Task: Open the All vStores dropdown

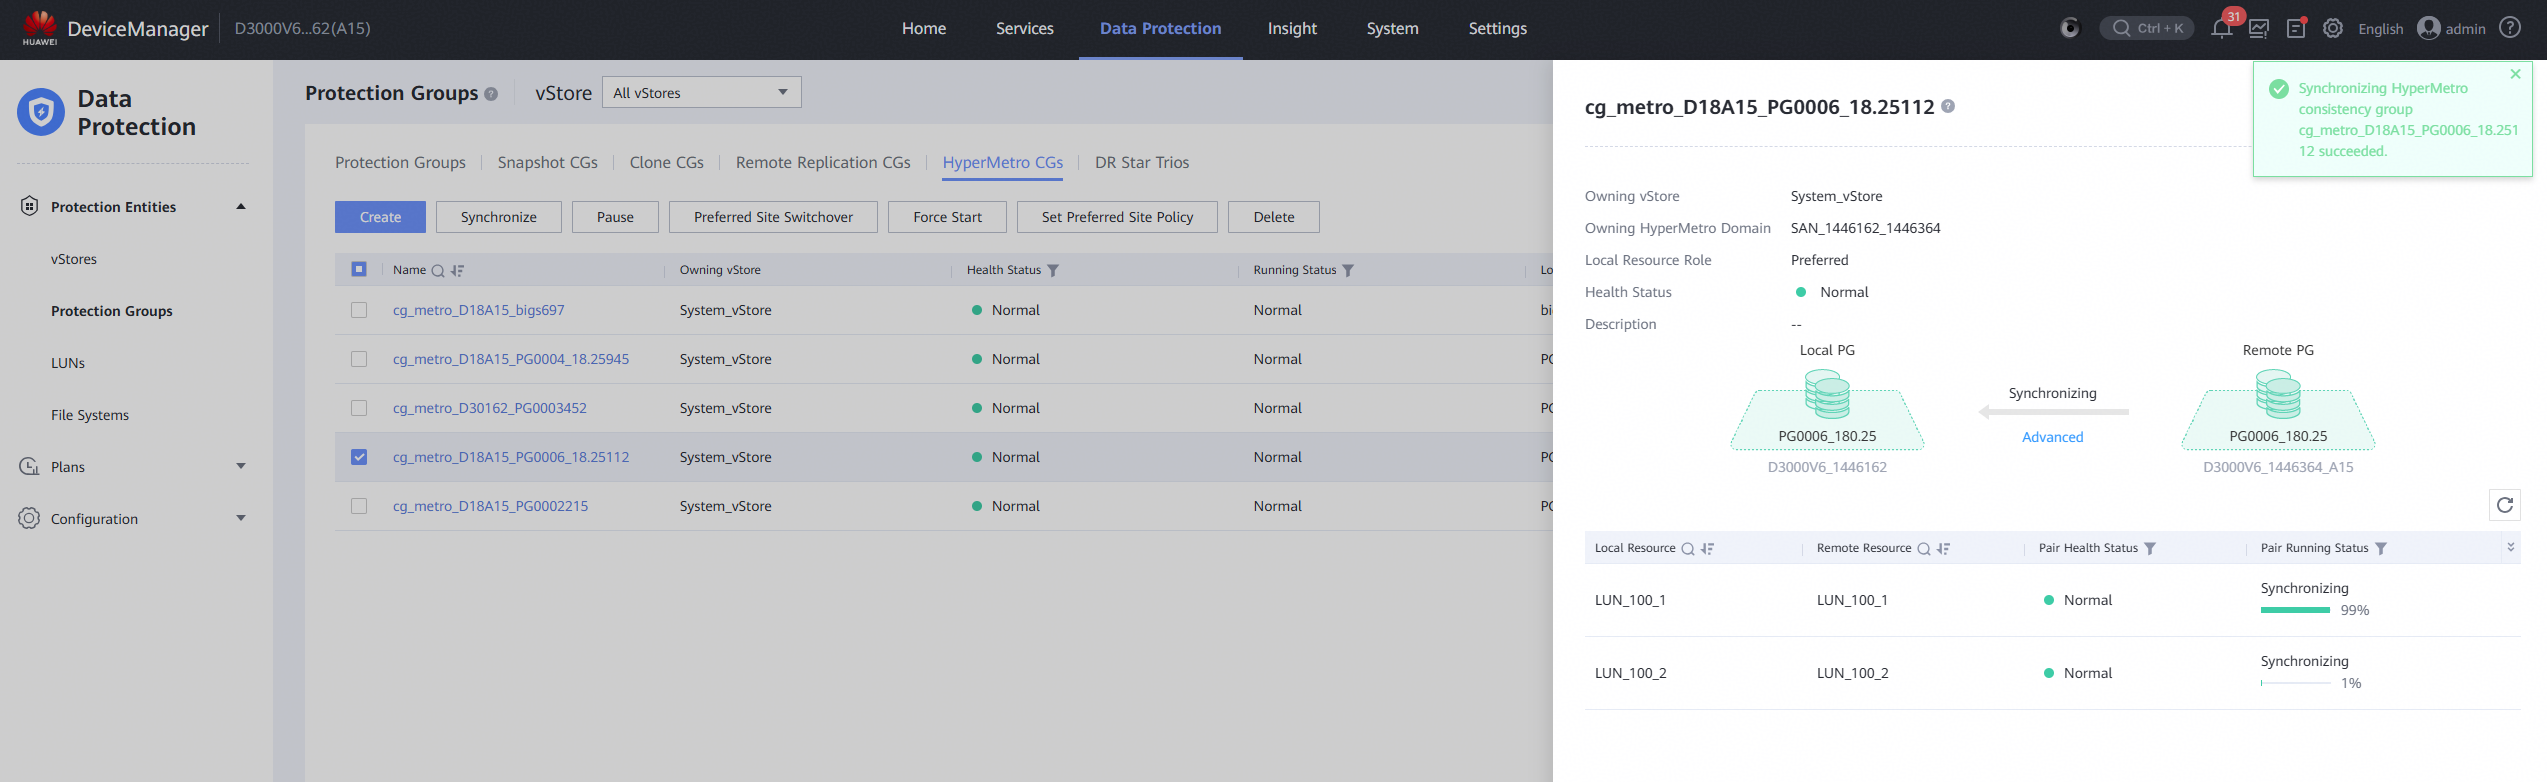Action: 701,92
